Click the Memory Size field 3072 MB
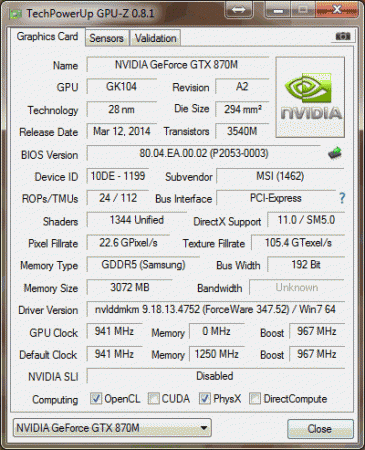365x450 pixels. (130, 287)
